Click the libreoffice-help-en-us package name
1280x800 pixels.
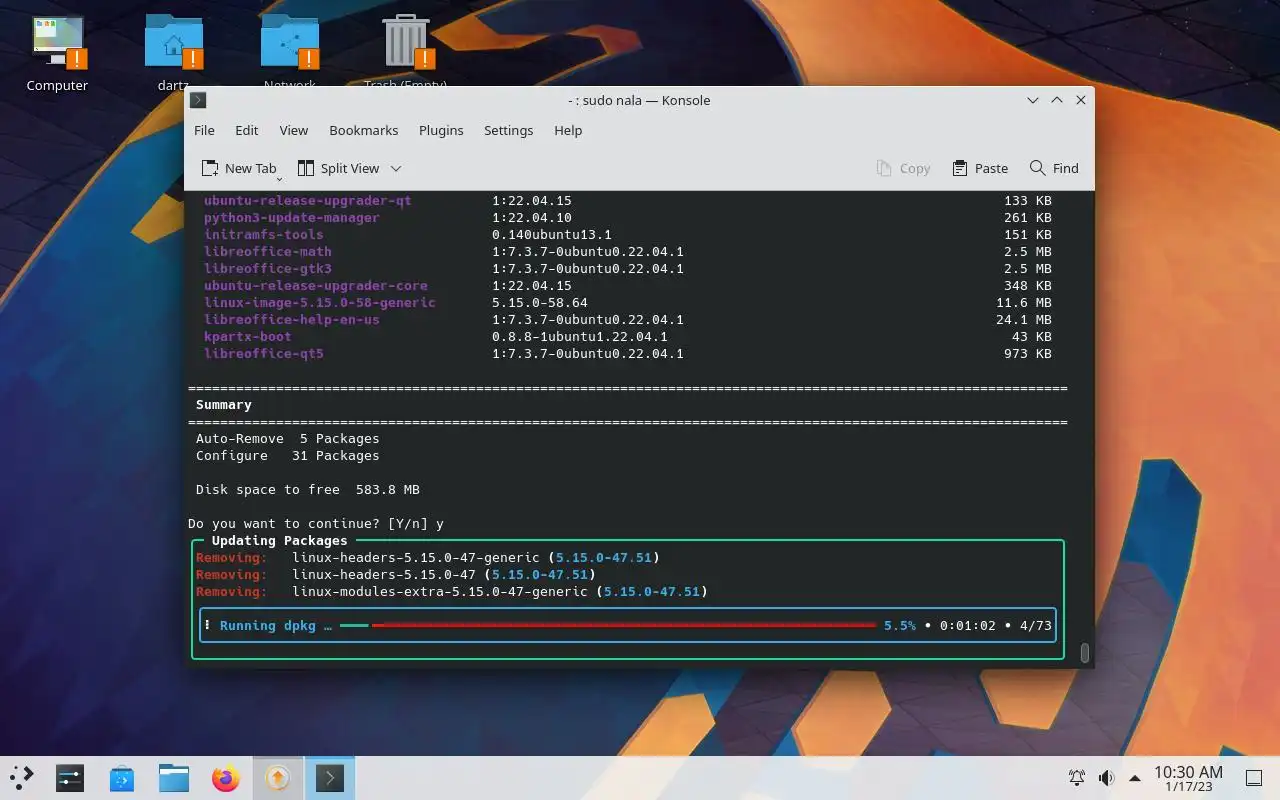click(x=292, y=319)
